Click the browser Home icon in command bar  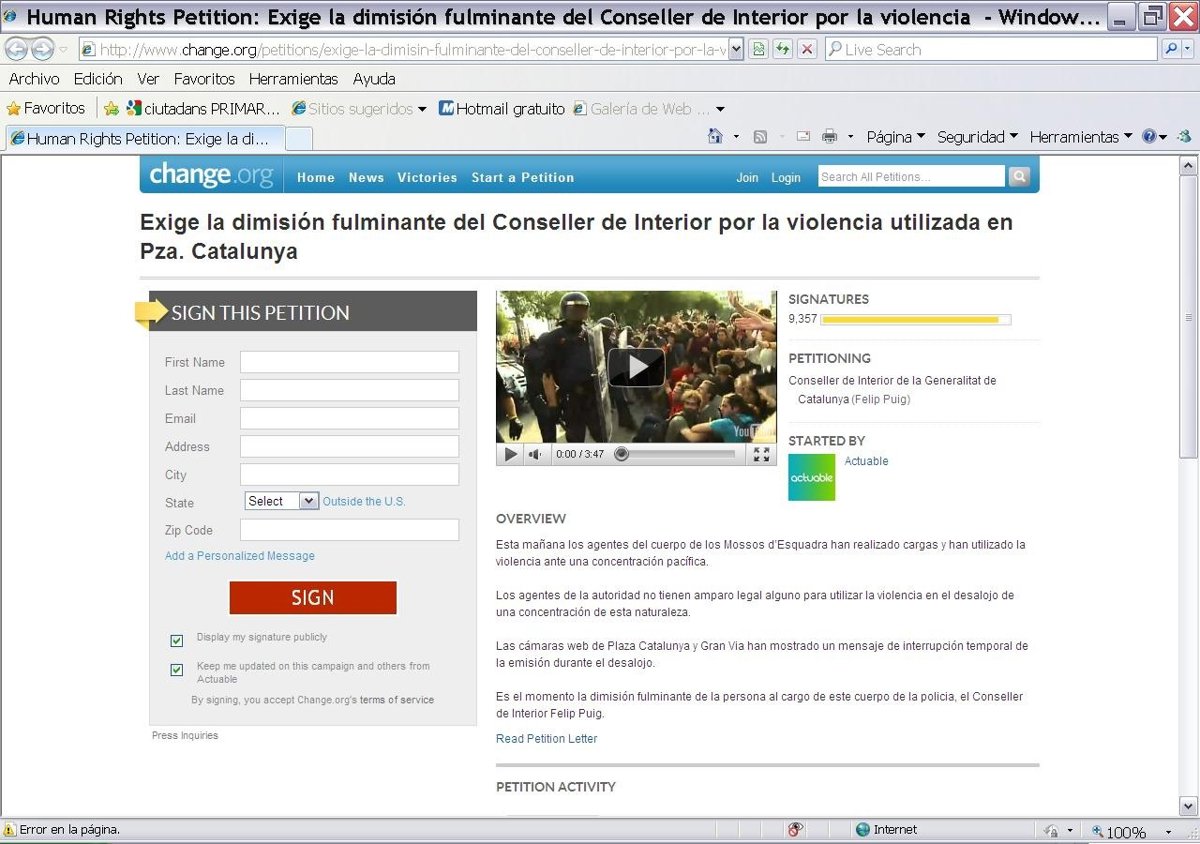pyautogui.click(x=715, y=137)
